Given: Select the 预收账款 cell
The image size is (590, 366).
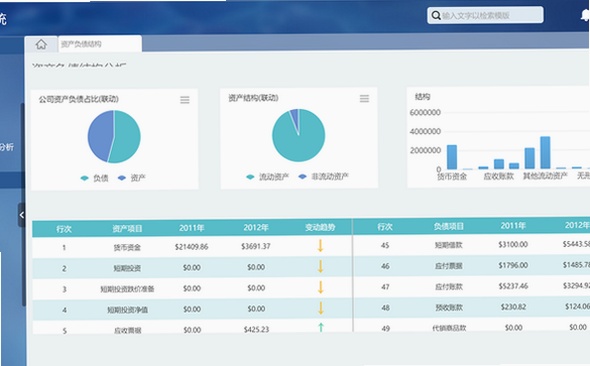Looking at the screenshot, I should pos(449,308).
